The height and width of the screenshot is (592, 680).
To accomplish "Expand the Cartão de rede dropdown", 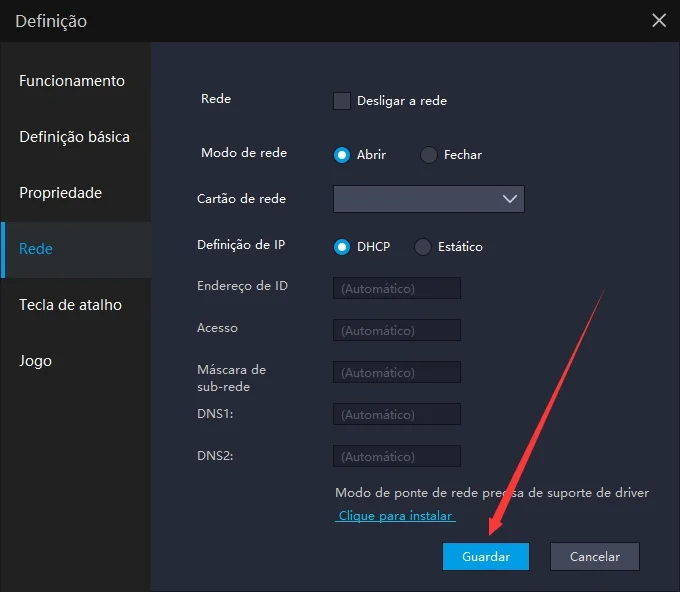I will 428,199.
